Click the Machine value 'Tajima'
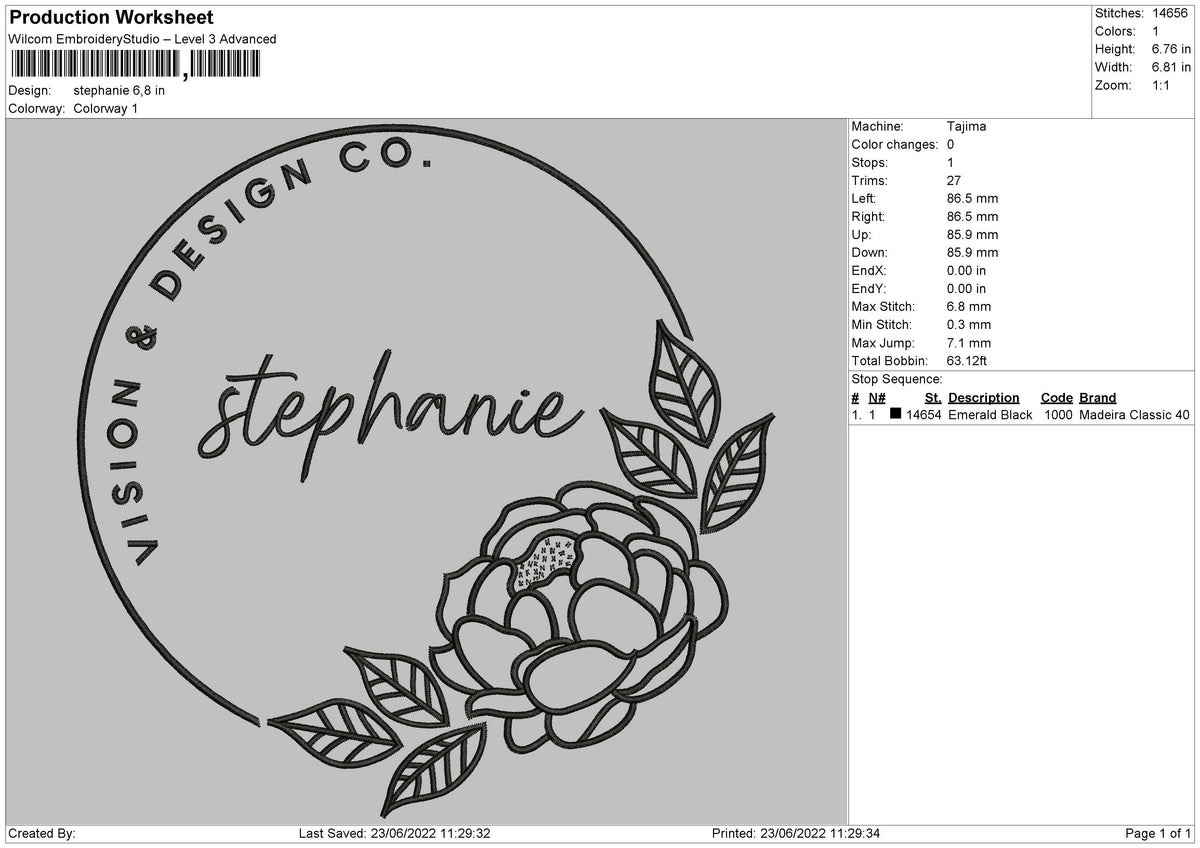This screenshot has width=1200, height=848. 966,126
